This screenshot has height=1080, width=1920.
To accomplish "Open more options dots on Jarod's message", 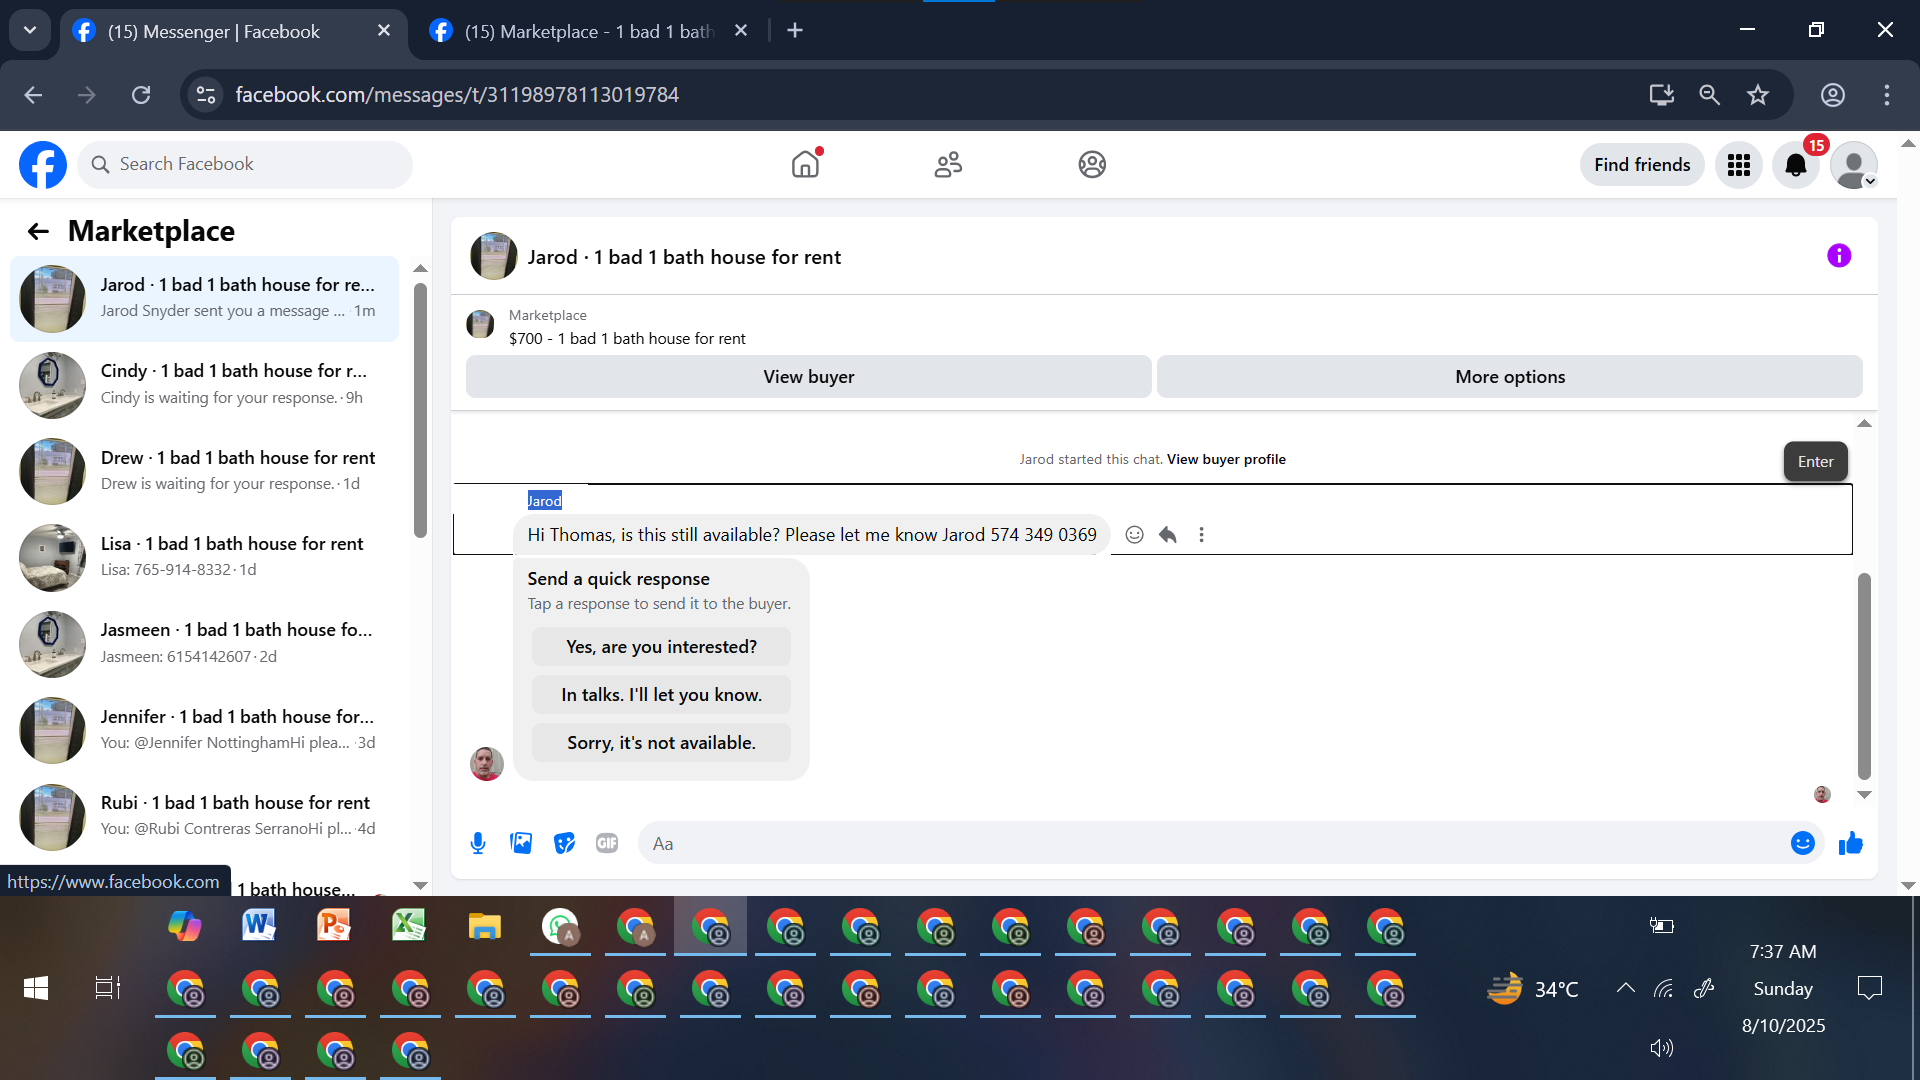I will point(1201,535).
